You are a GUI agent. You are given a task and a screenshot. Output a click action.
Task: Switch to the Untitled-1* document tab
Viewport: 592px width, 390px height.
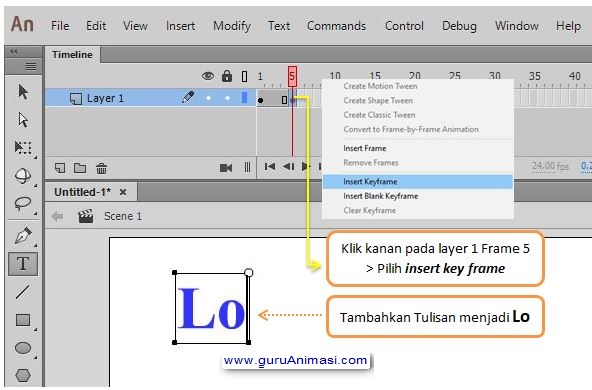tap(83, 192)
